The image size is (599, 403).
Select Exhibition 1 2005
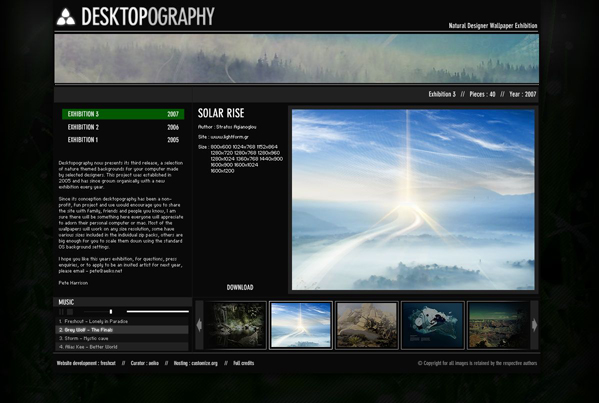pyautogui.click(x=123, y=140)
